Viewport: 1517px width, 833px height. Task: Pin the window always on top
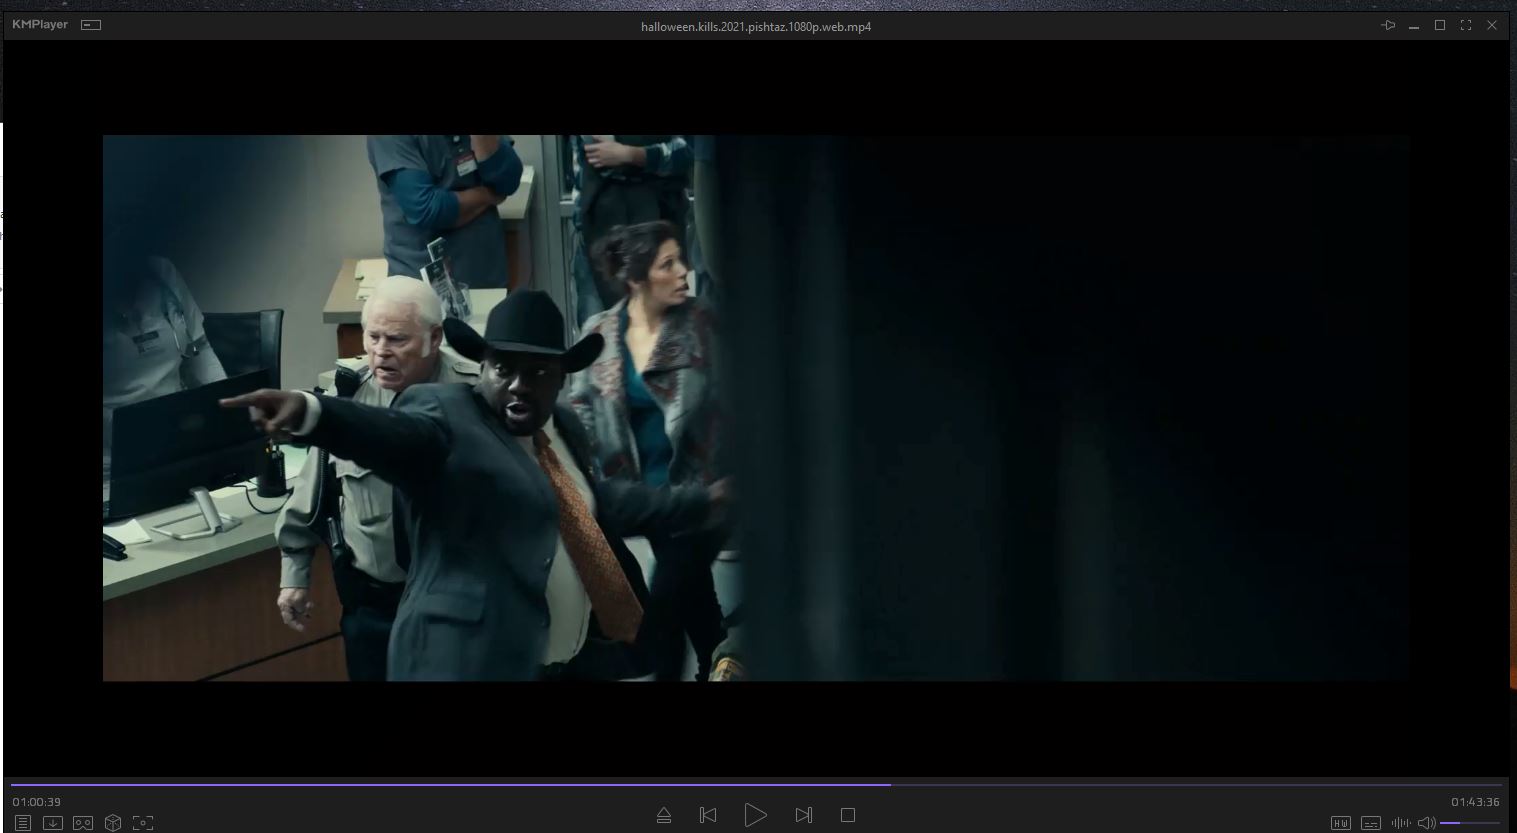click(1388, 25)
